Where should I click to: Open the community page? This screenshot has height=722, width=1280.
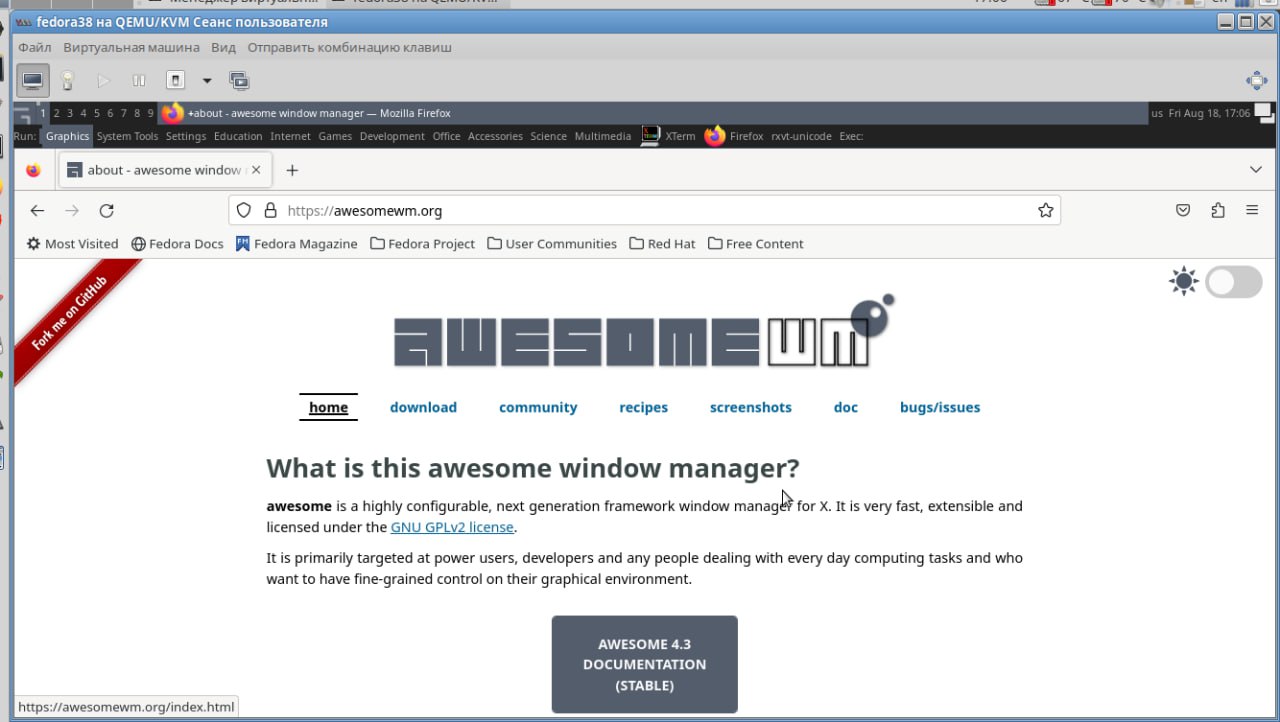(x=538, y=407)
